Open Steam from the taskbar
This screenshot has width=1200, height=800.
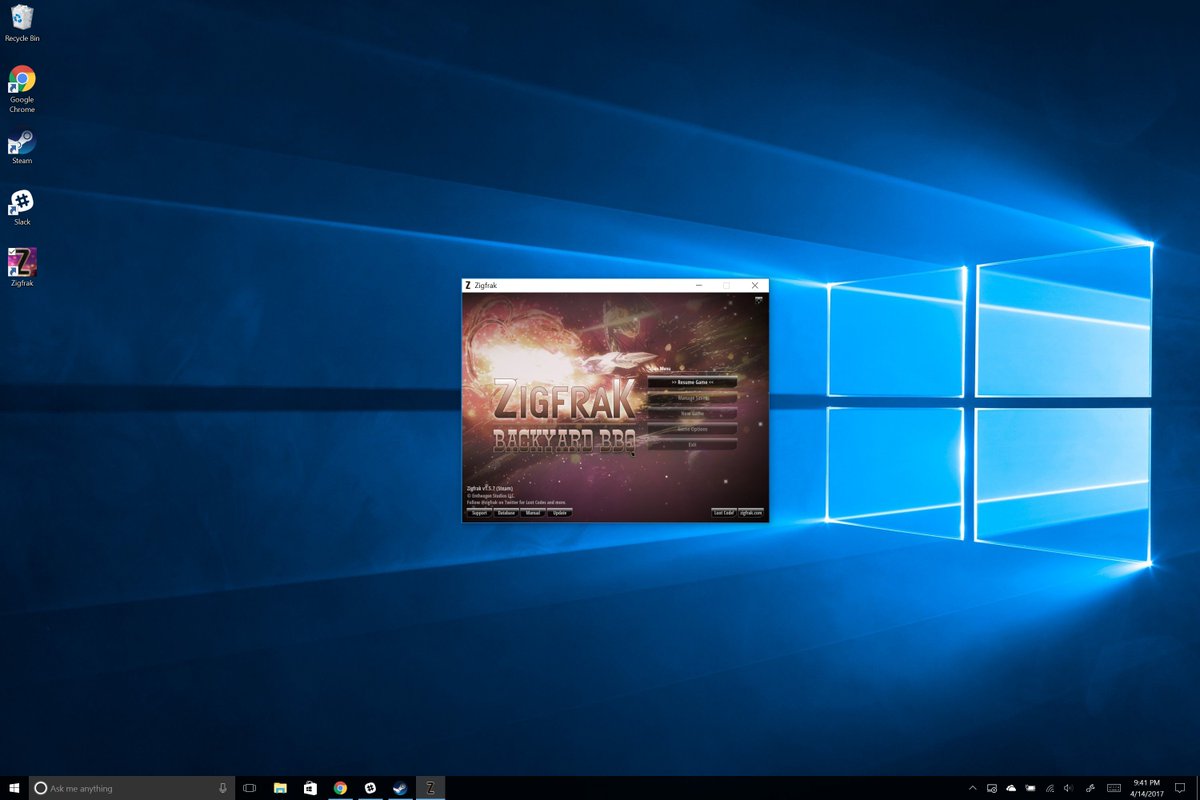point(400,788)
